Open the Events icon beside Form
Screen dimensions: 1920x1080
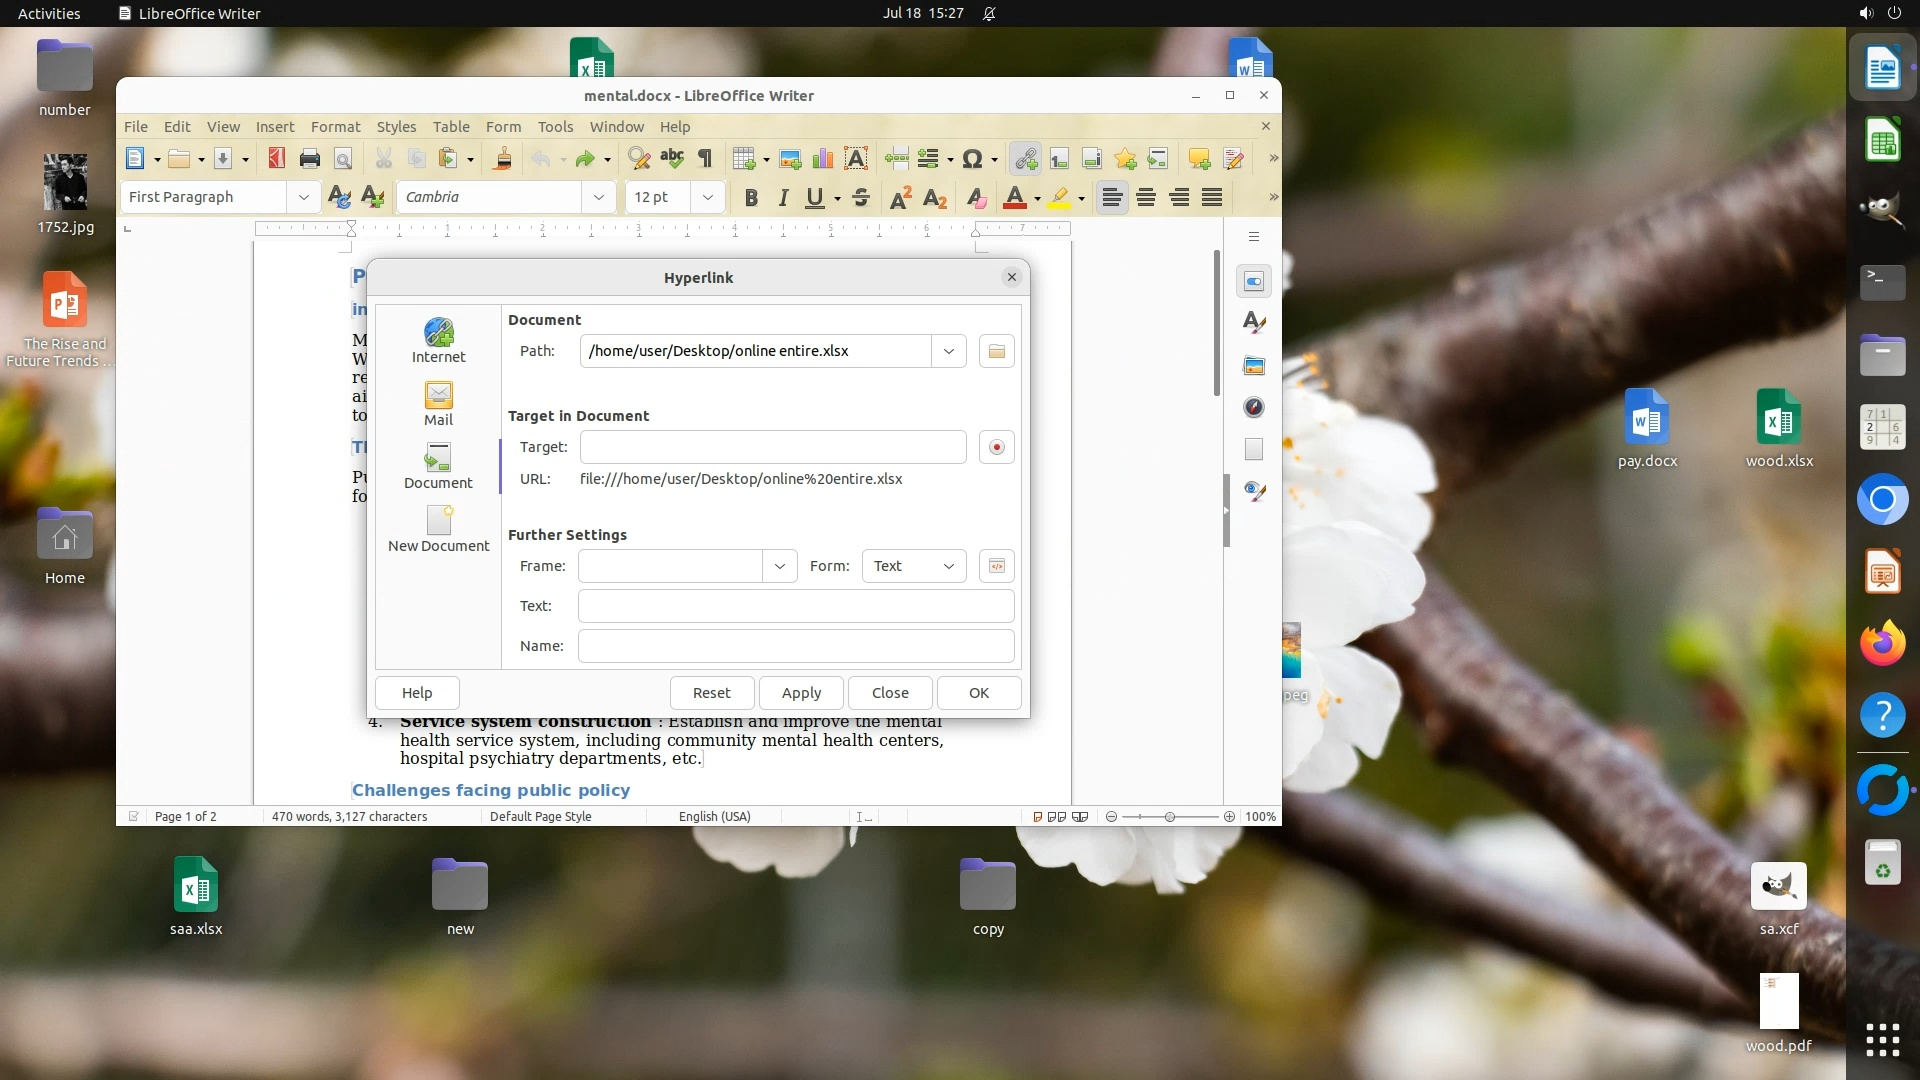(x=996, y=566)
